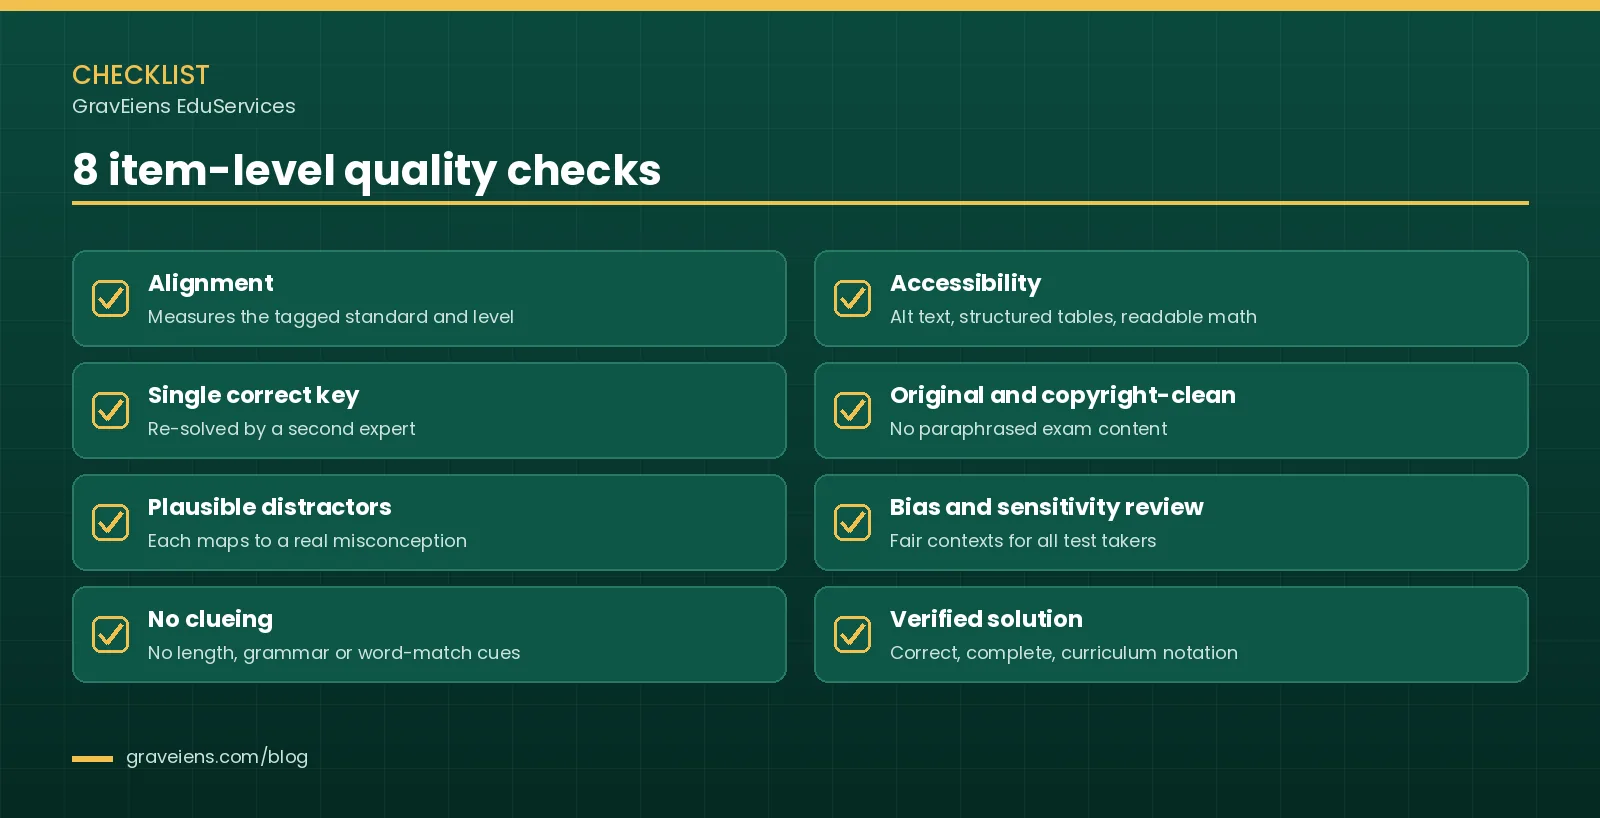Select the Single correct key title
This screenshot has width=1600, height=818.
[x=254, y=395]
